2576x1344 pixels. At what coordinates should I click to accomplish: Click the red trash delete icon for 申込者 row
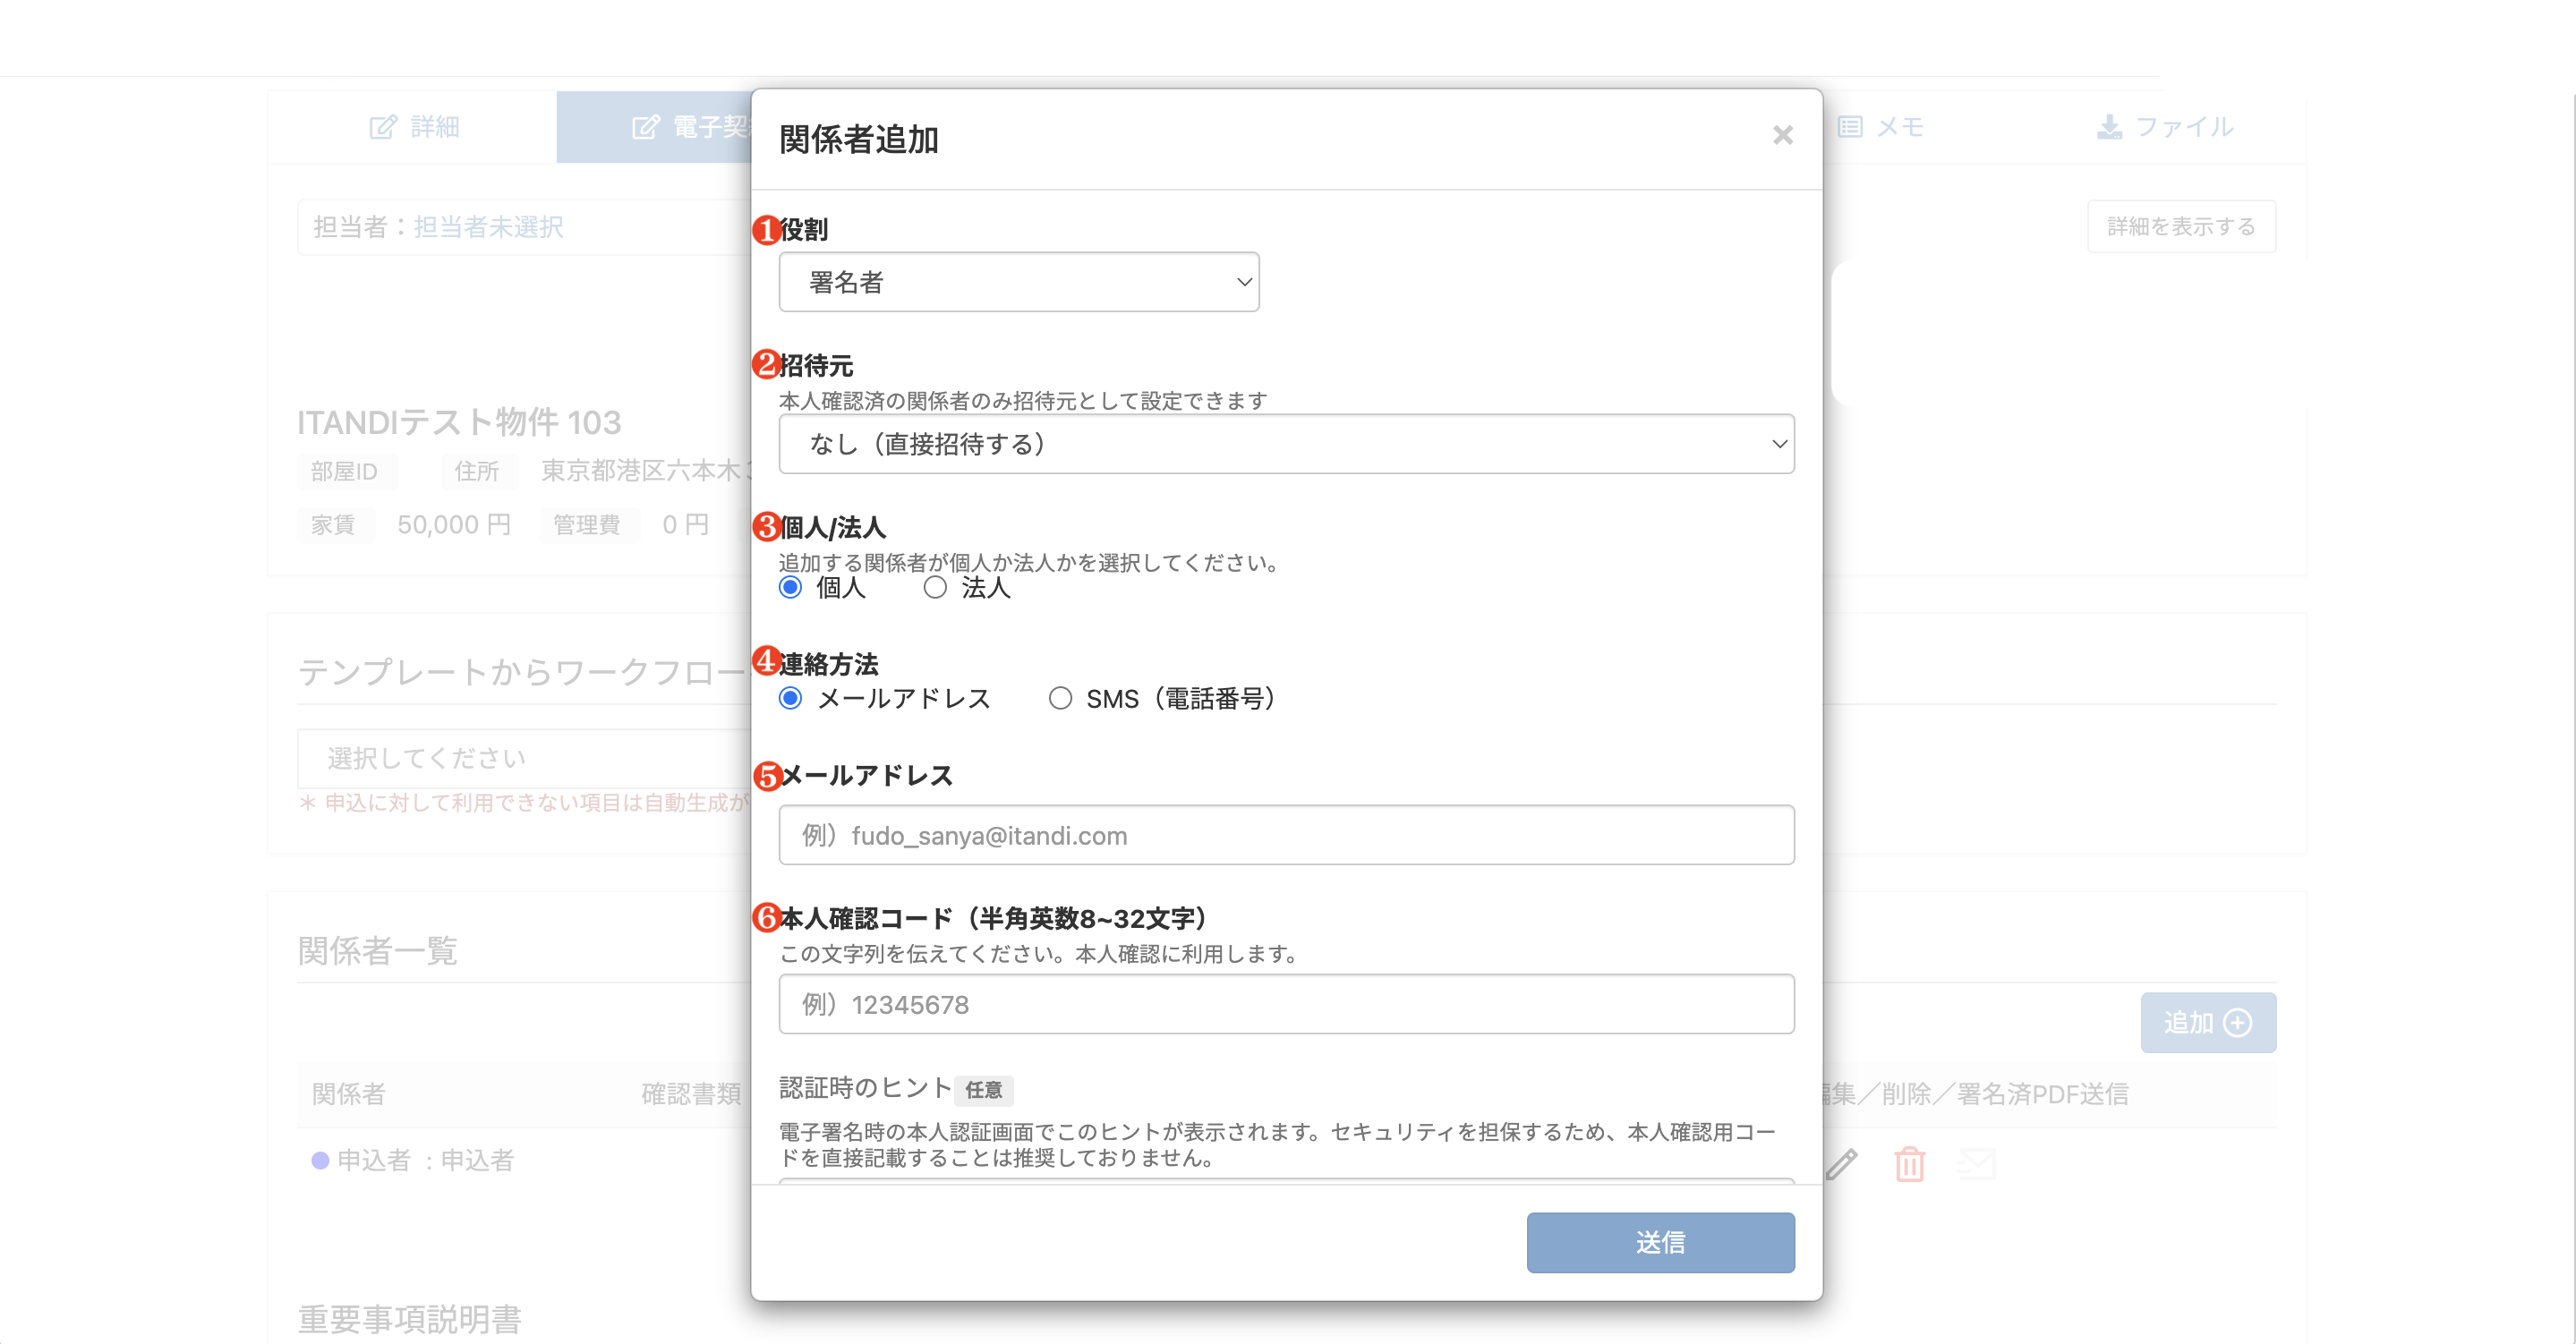click(x=1909, y=1164)
